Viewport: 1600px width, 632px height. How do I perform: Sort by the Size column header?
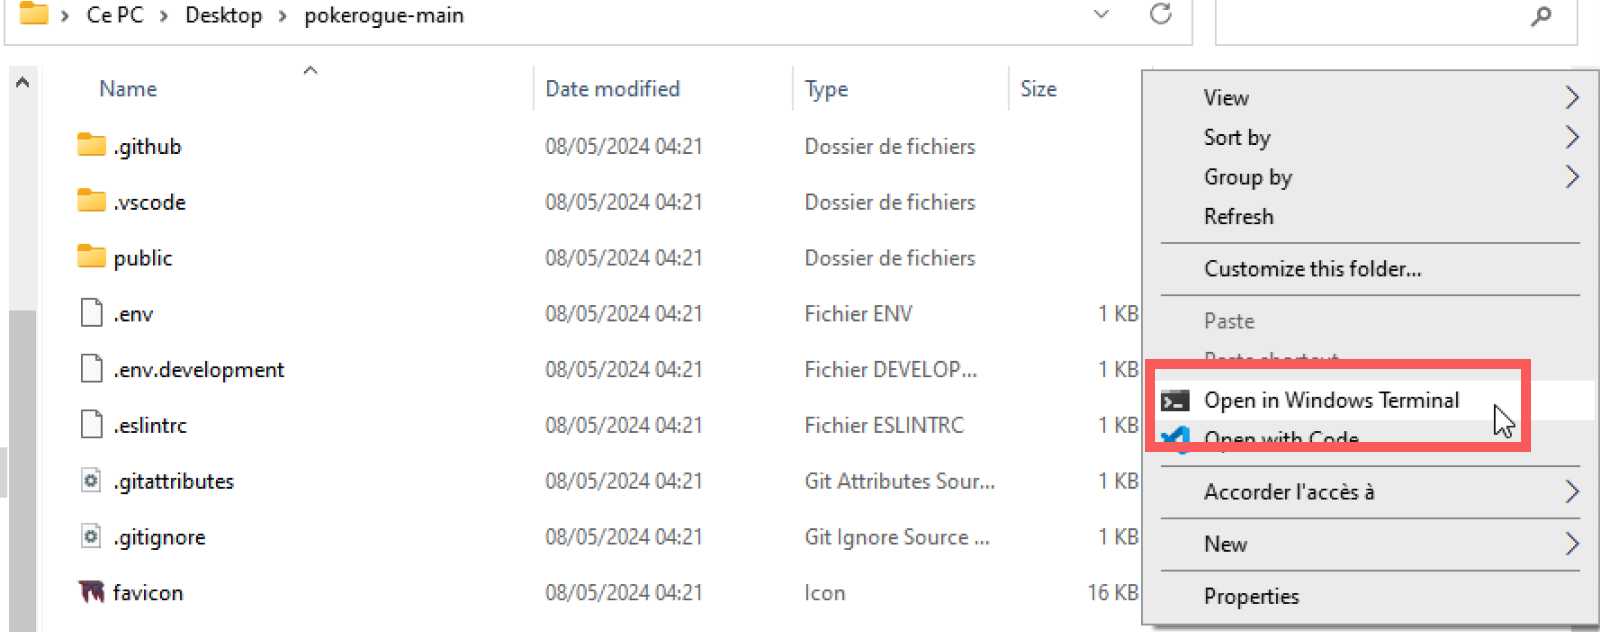pos(1038,88)
